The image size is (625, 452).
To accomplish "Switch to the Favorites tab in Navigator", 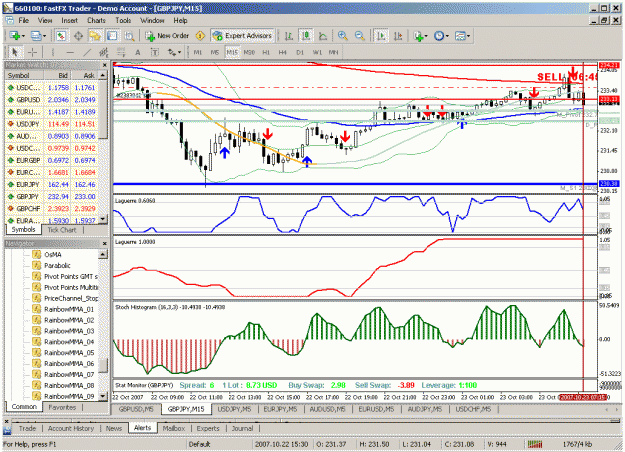I will 62,407.
